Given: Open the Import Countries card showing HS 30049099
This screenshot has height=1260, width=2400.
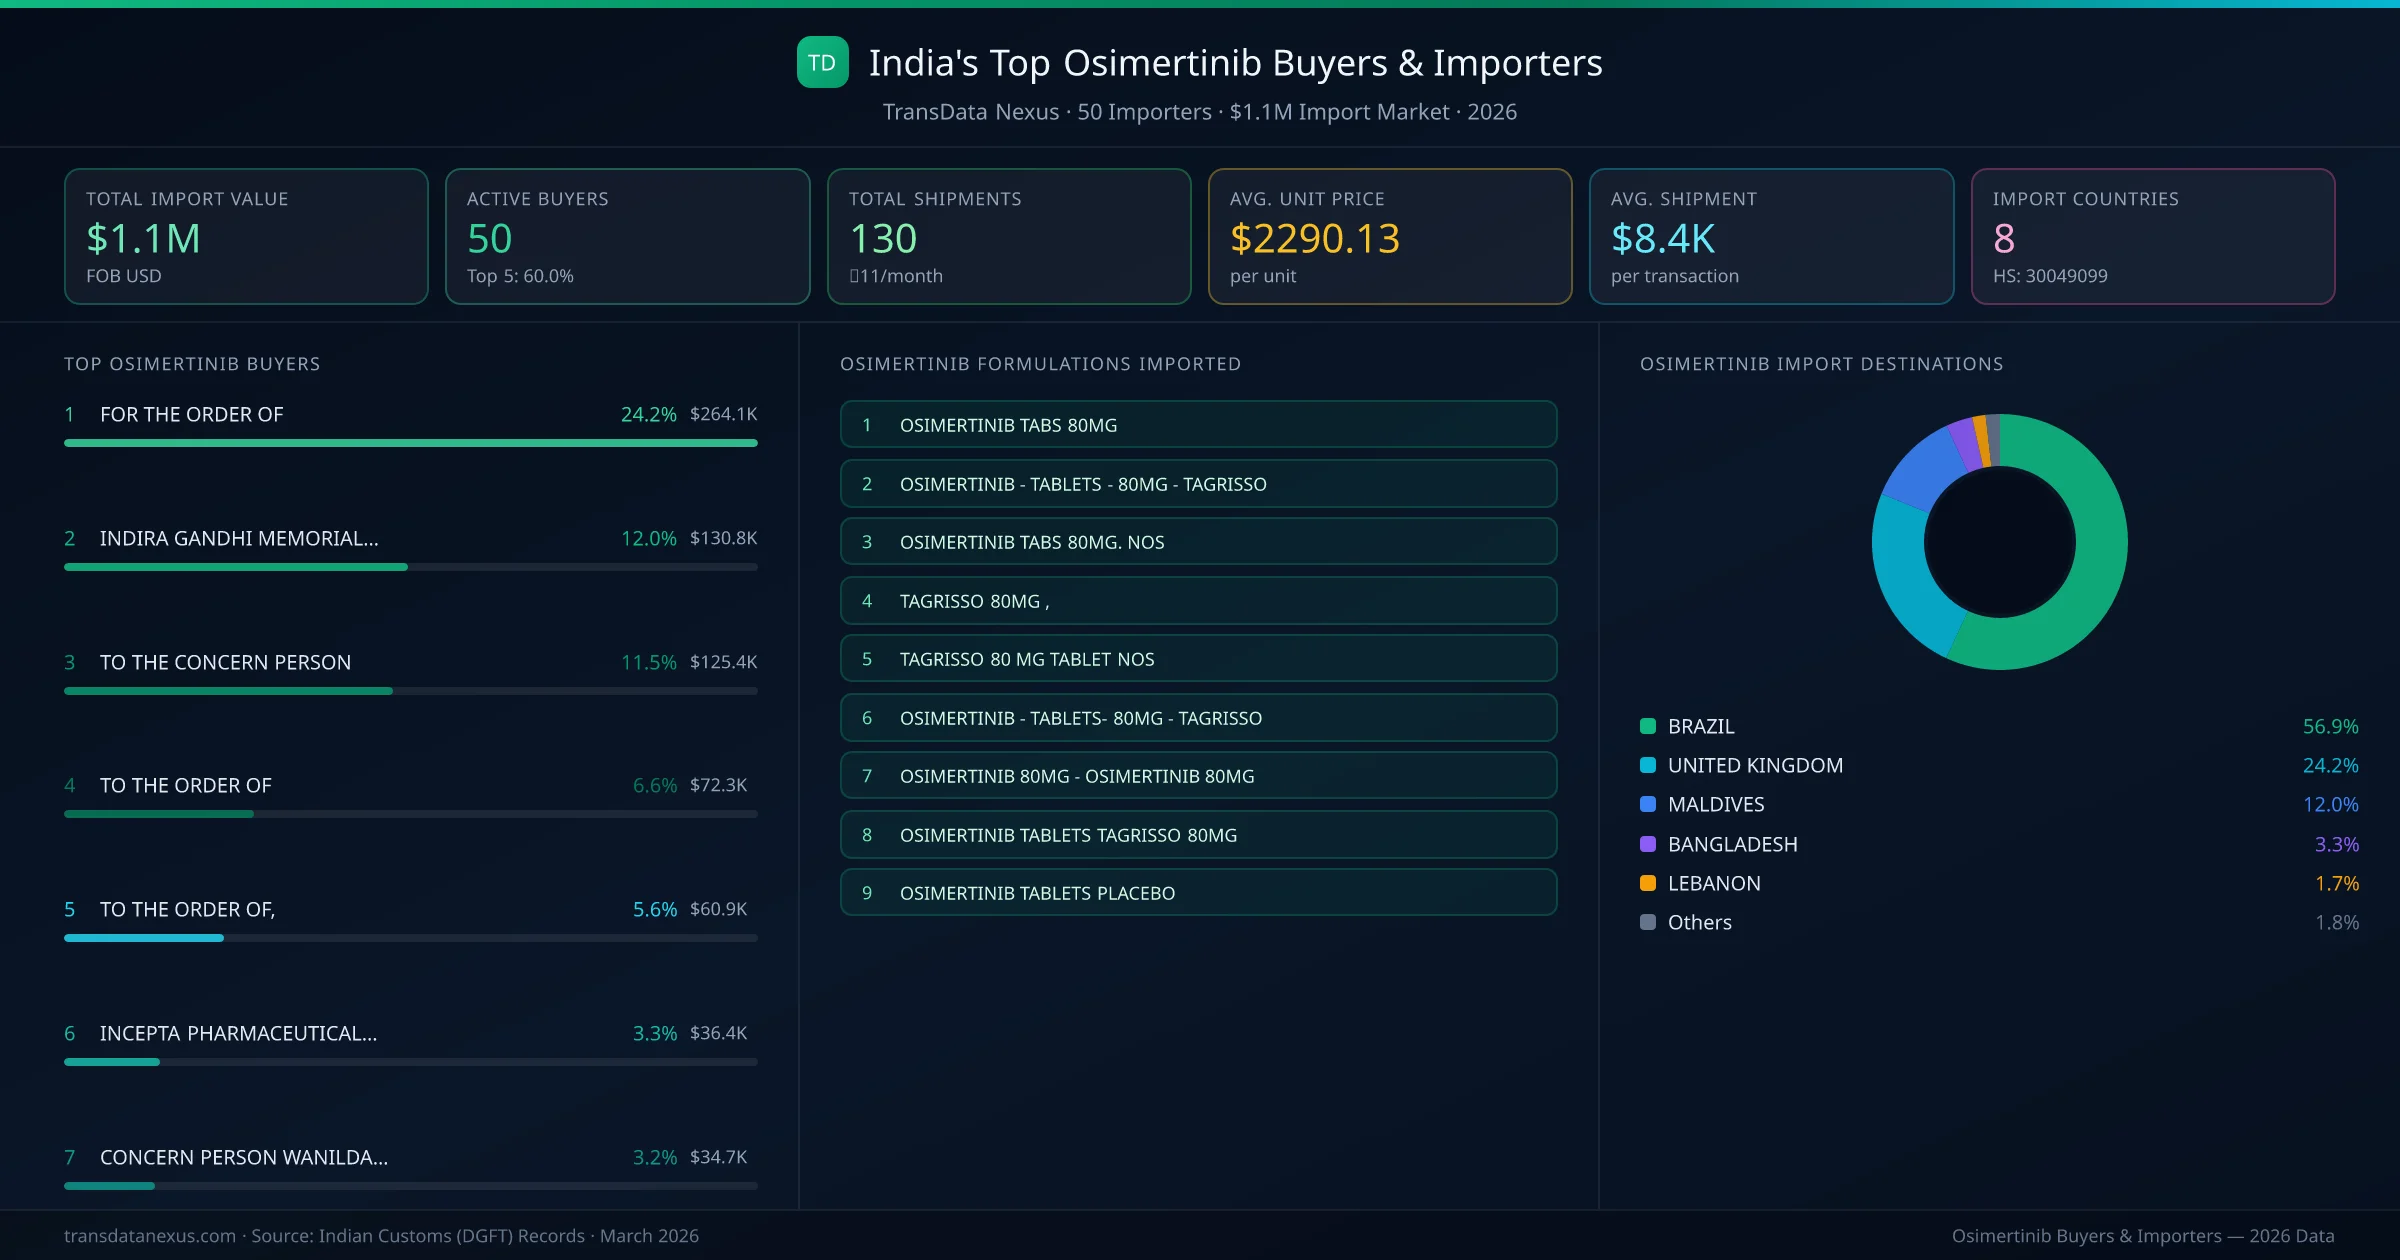Looking at the screenshot, I should [x=2153, y=236].
